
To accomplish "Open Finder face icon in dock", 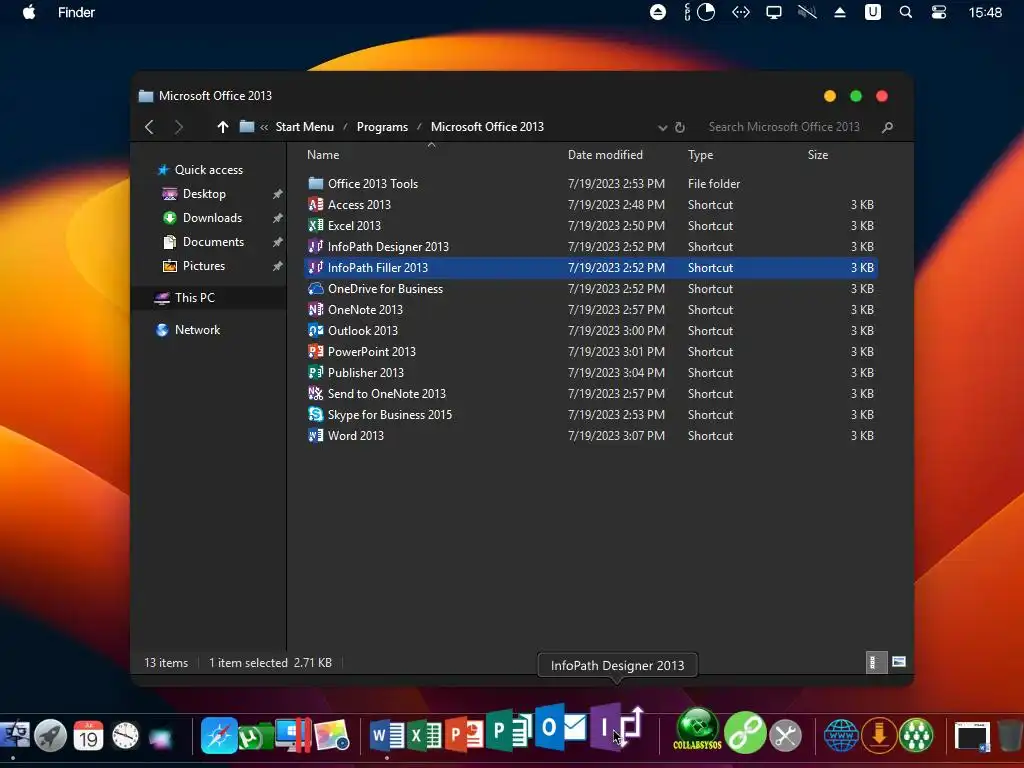I will pyautogui.click(x=14, y=735).
